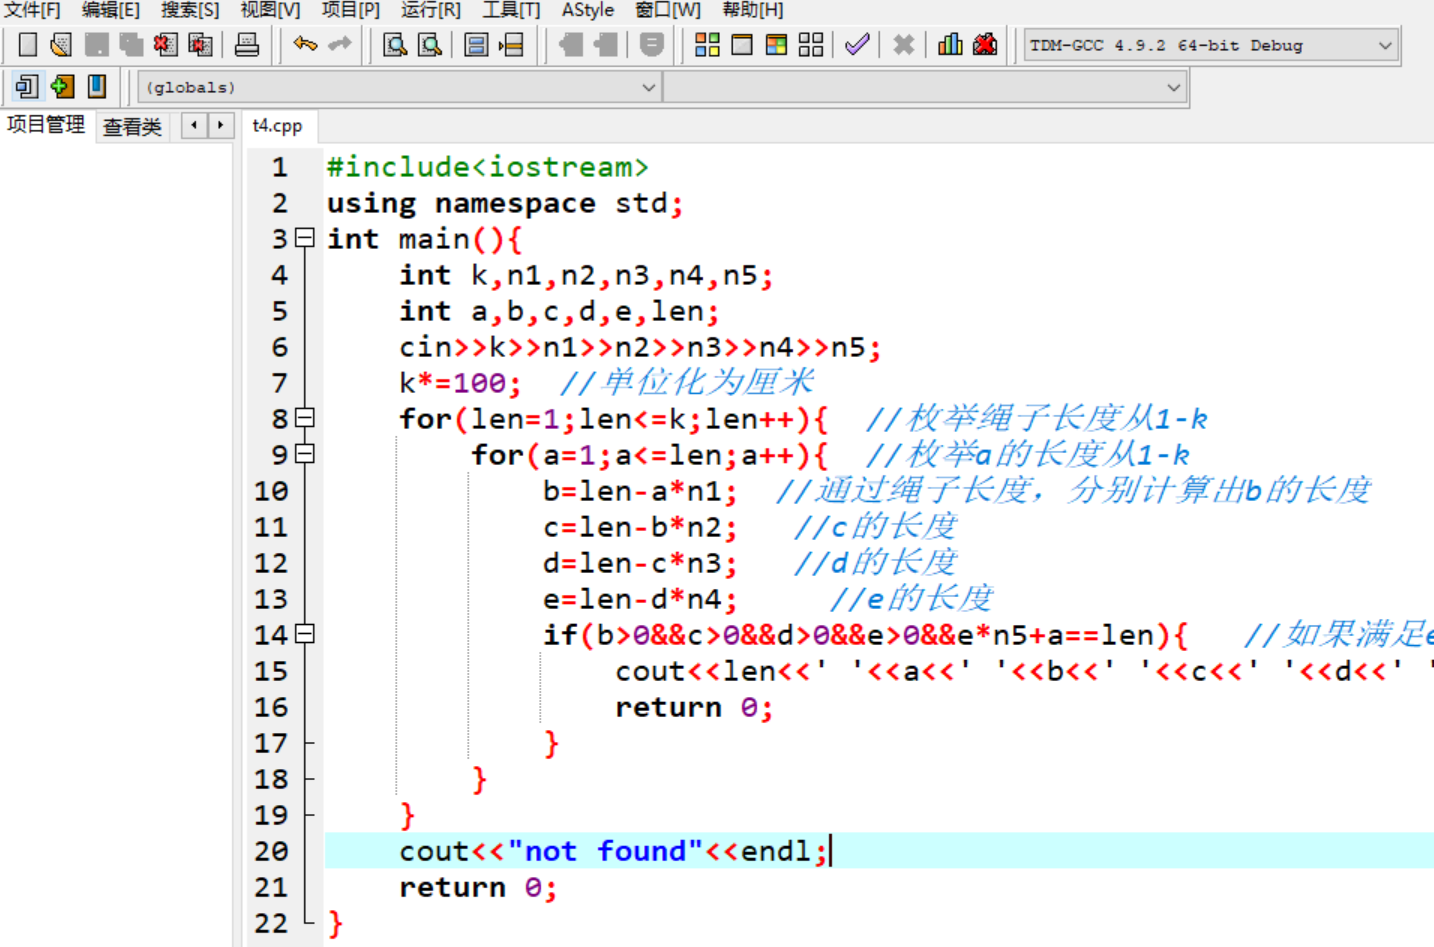Compile the program with four-color grid icon

pyautogui.click(x=707, y=45)
